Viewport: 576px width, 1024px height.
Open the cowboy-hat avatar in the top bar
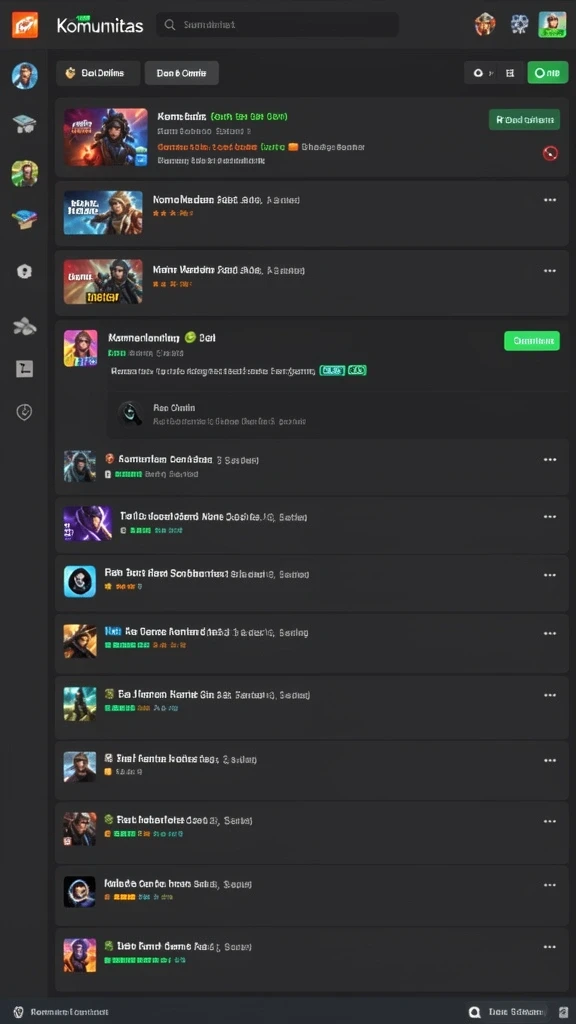[485, 25]
